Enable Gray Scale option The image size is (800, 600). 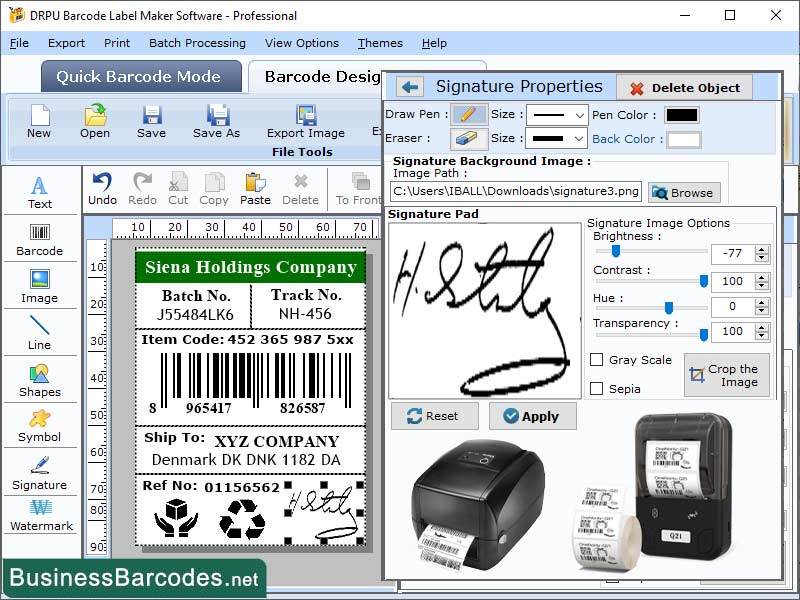(x=597, y=360)
